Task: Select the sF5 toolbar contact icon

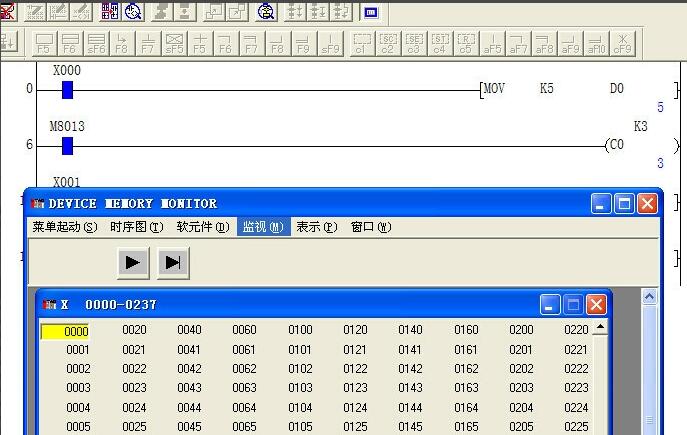Action: pos(174,42)
